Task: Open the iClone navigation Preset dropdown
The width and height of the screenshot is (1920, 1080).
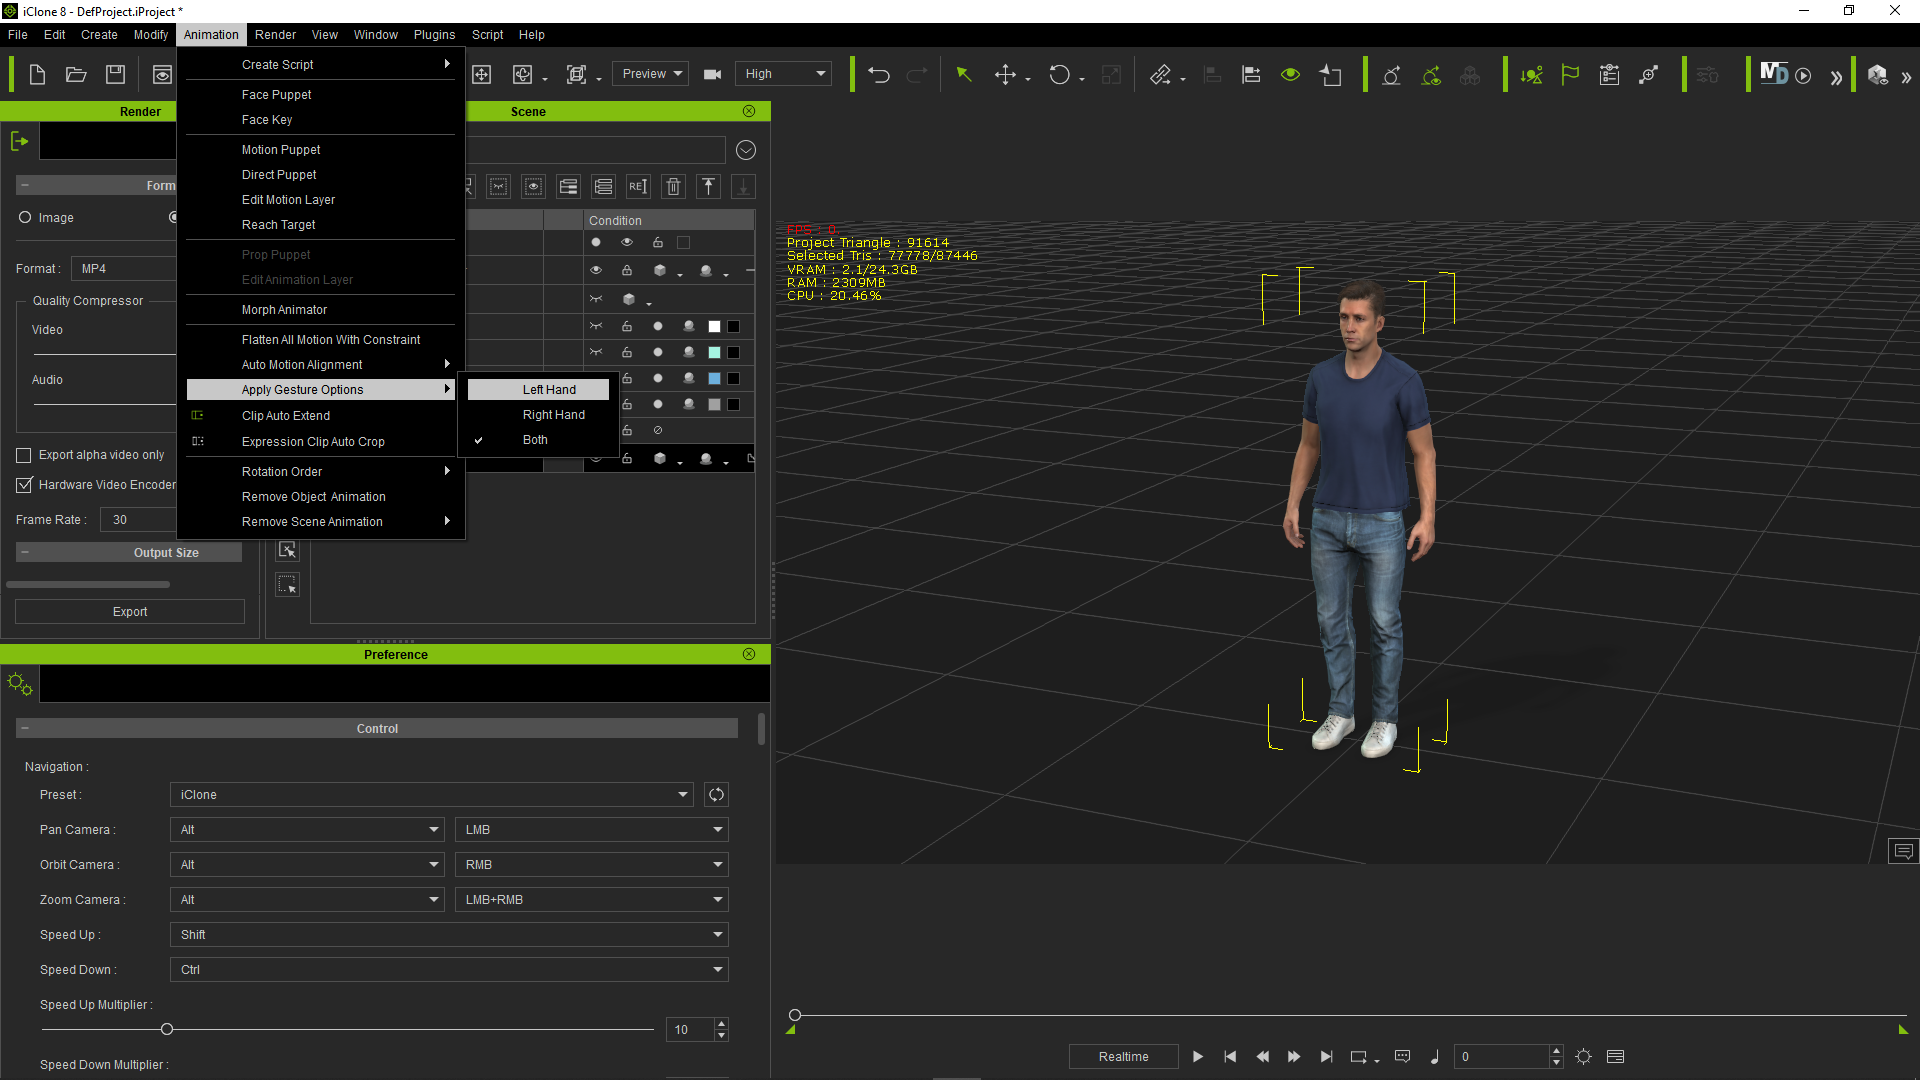Action: pos(431,795)
